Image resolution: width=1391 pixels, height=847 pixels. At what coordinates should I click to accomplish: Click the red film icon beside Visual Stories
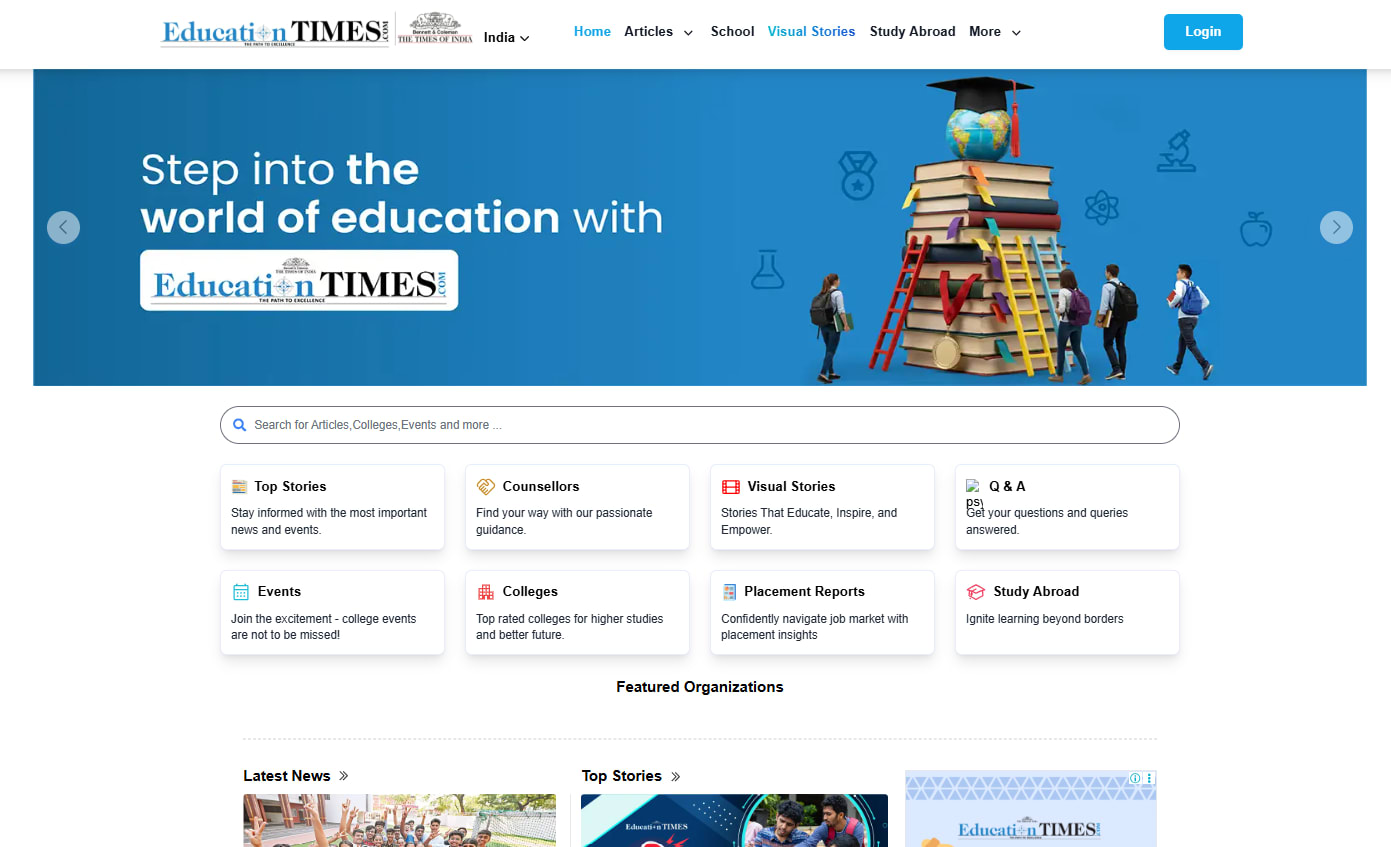731,487
